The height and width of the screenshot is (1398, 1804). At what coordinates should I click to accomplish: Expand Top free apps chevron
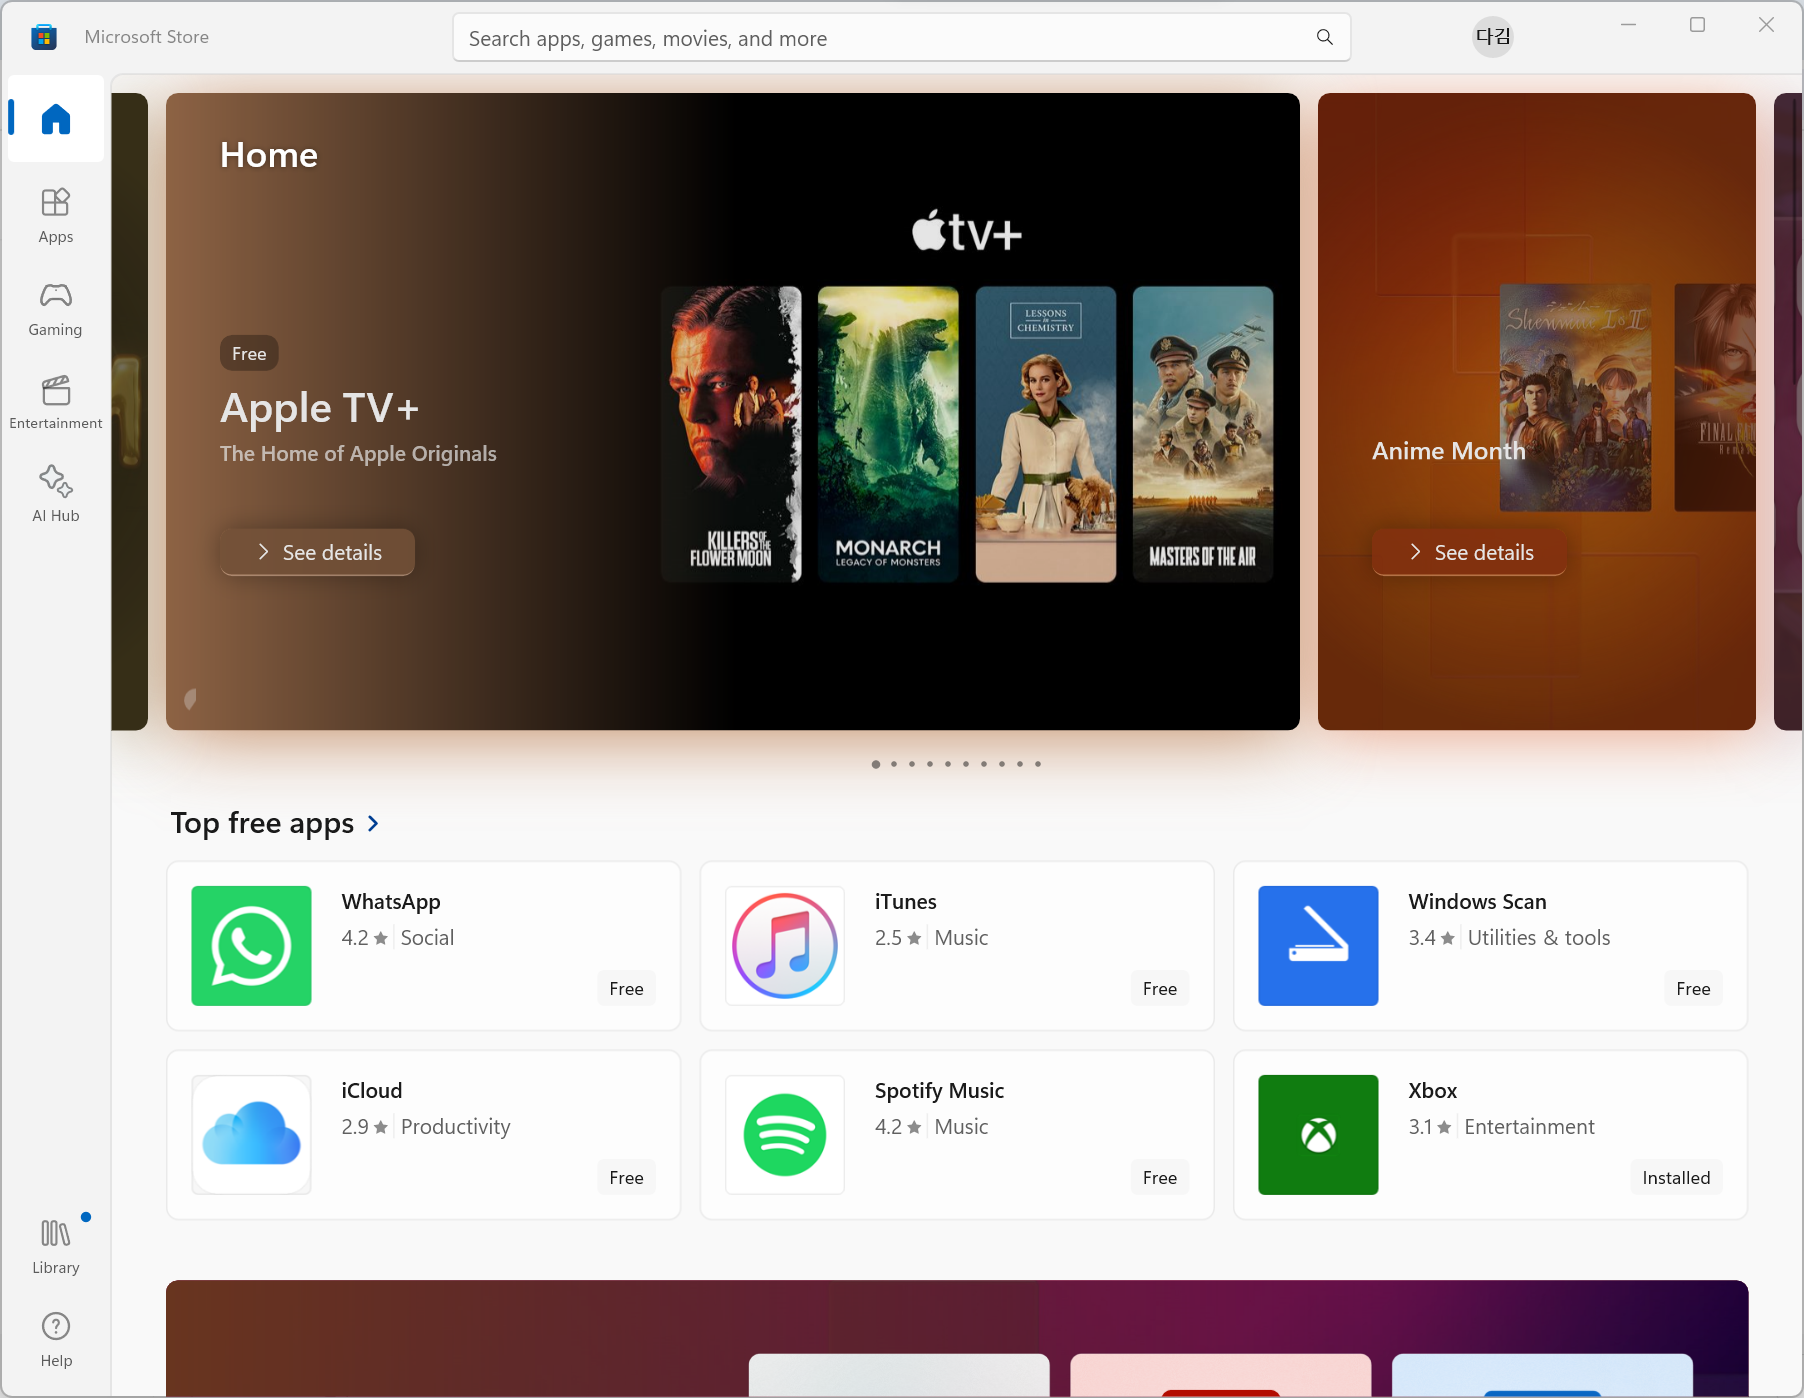[373, 823]
